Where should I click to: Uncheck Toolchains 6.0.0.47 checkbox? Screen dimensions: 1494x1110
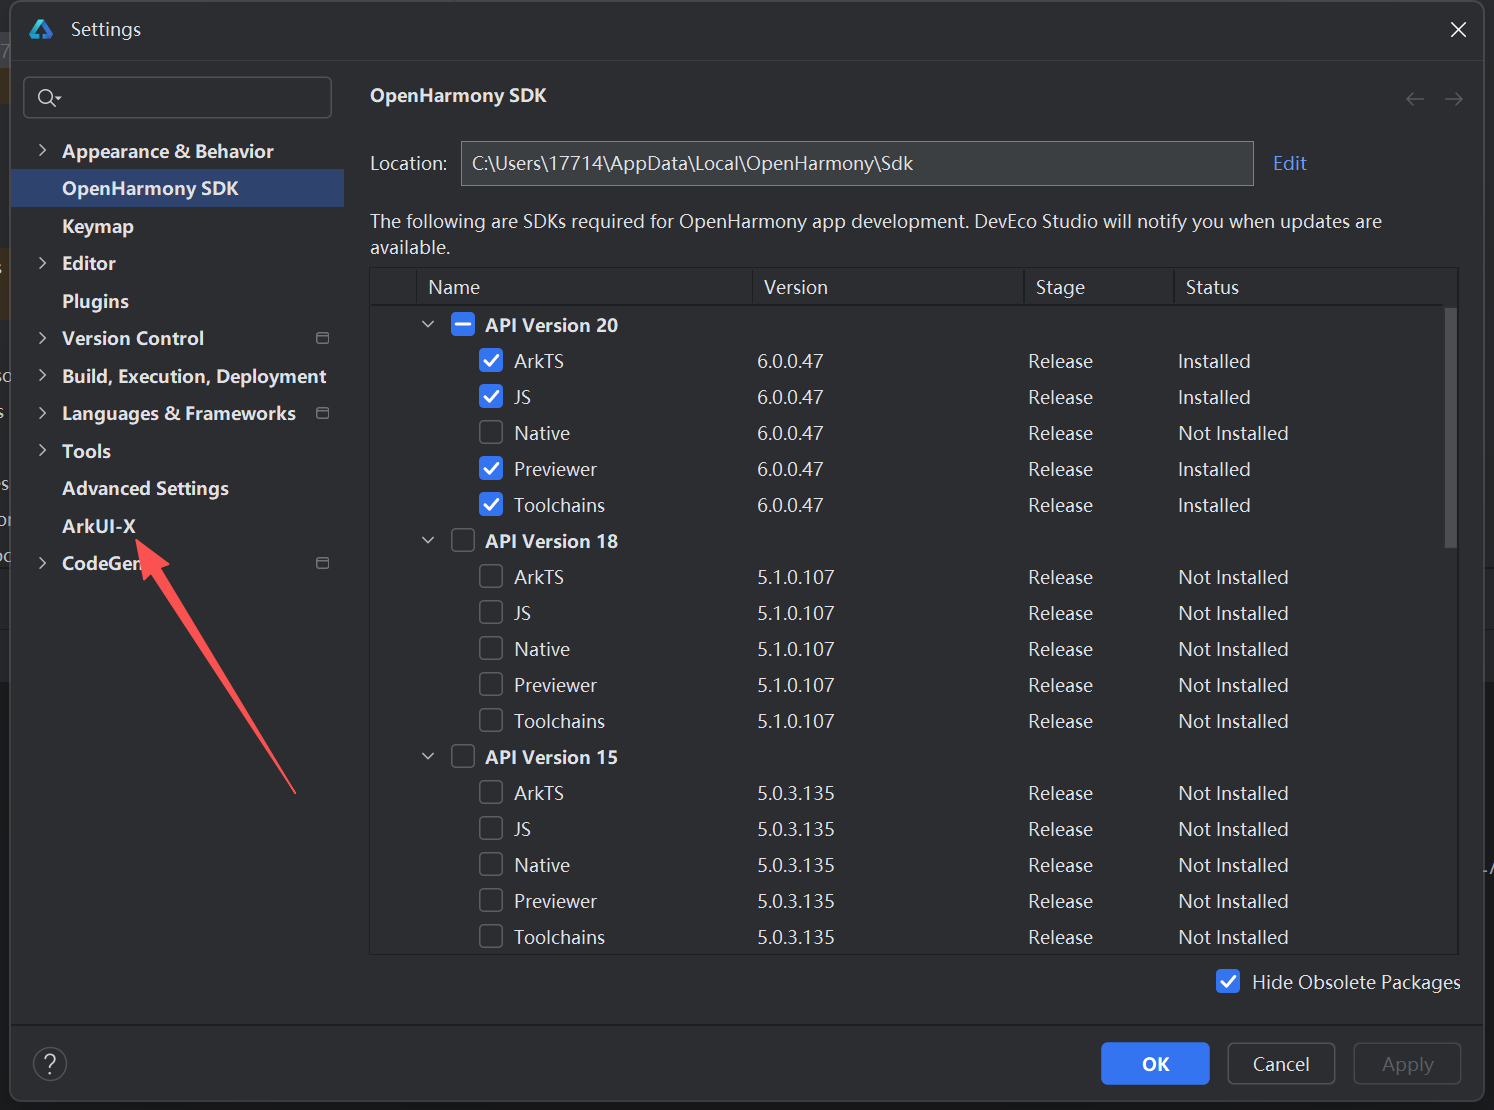(x=491, y=505)
